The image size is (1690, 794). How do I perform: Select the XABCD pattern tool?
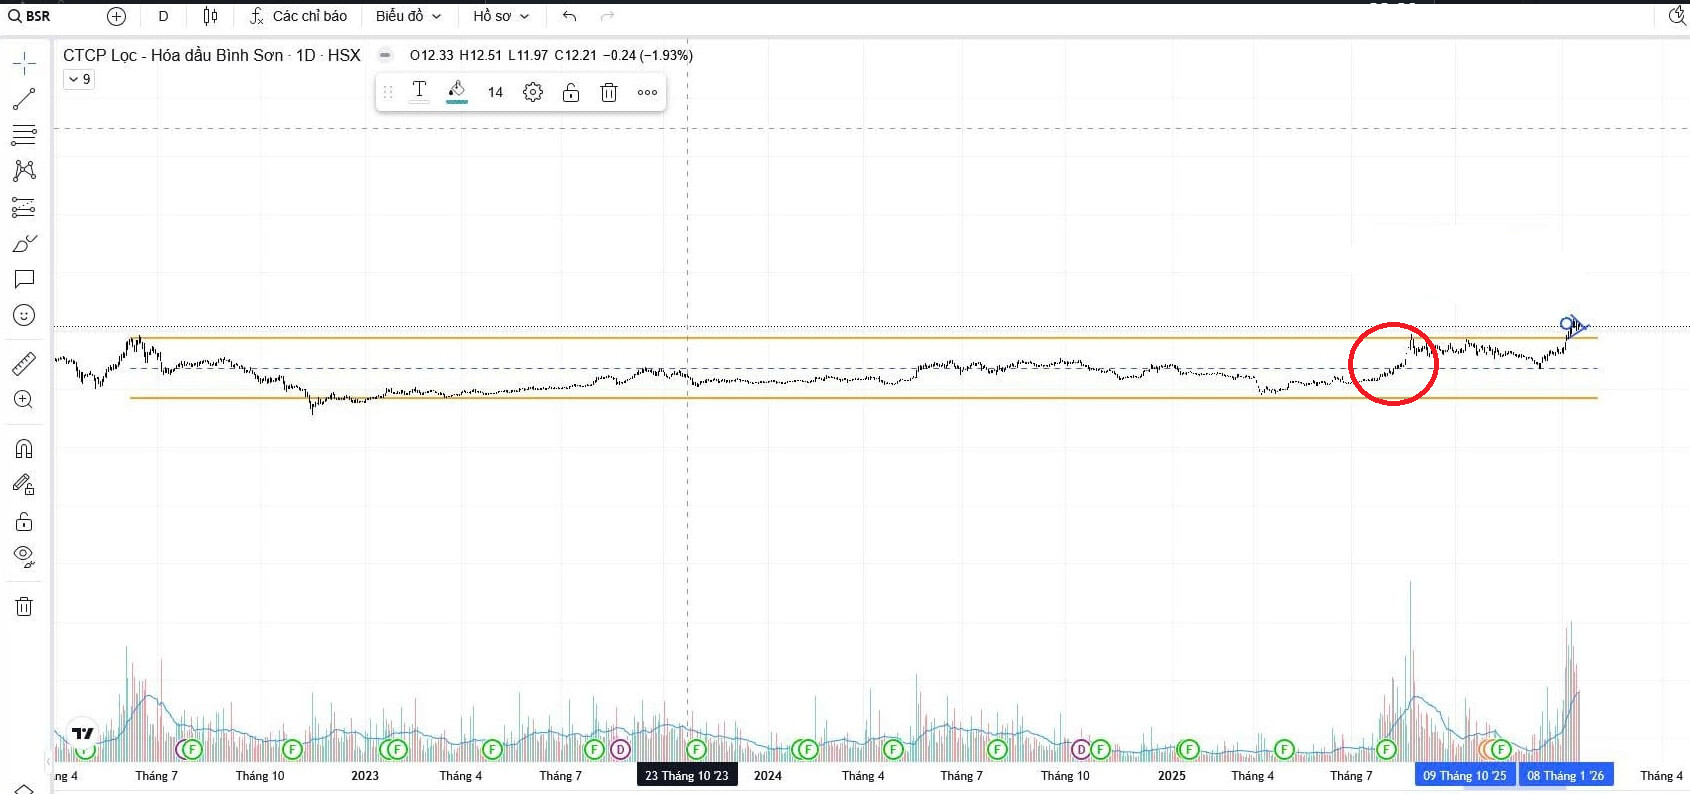click(24, 171)
